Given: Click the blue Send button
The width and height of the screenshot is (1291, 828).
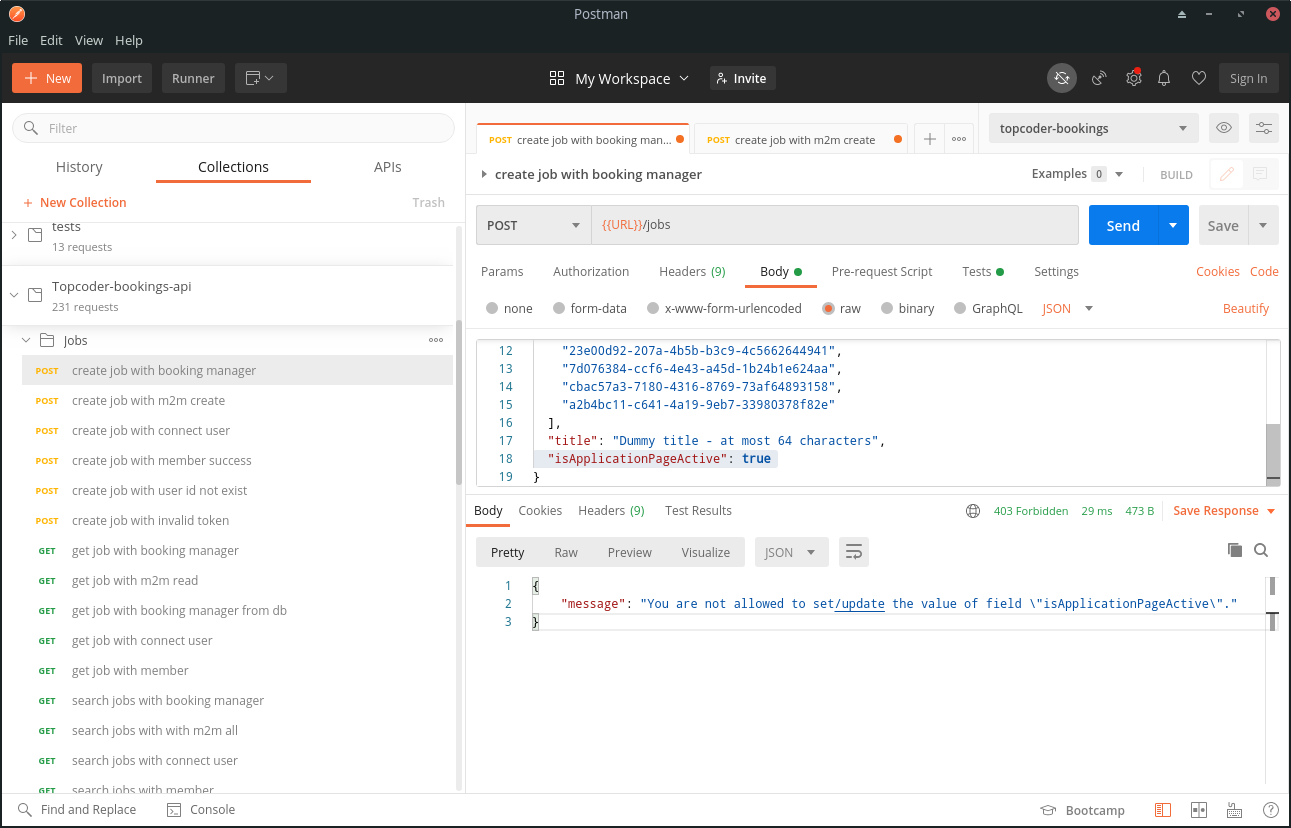Looking at the screenshot, I should 1122,225.
